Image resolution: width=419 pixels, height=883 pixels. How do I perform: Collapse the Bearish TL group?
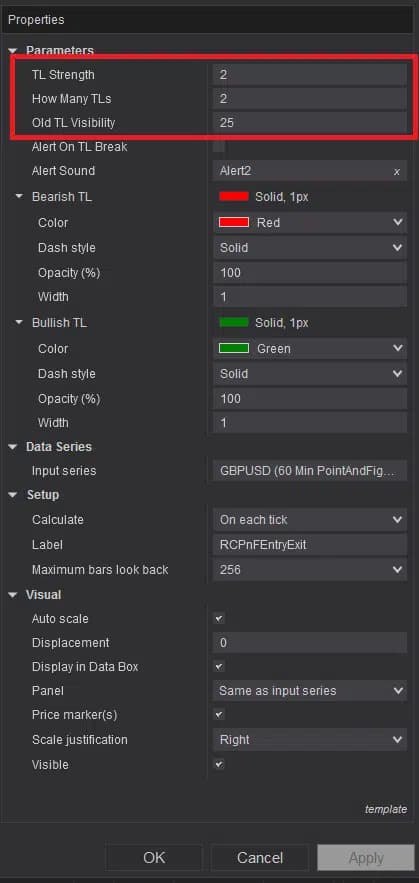pos(20,197)
